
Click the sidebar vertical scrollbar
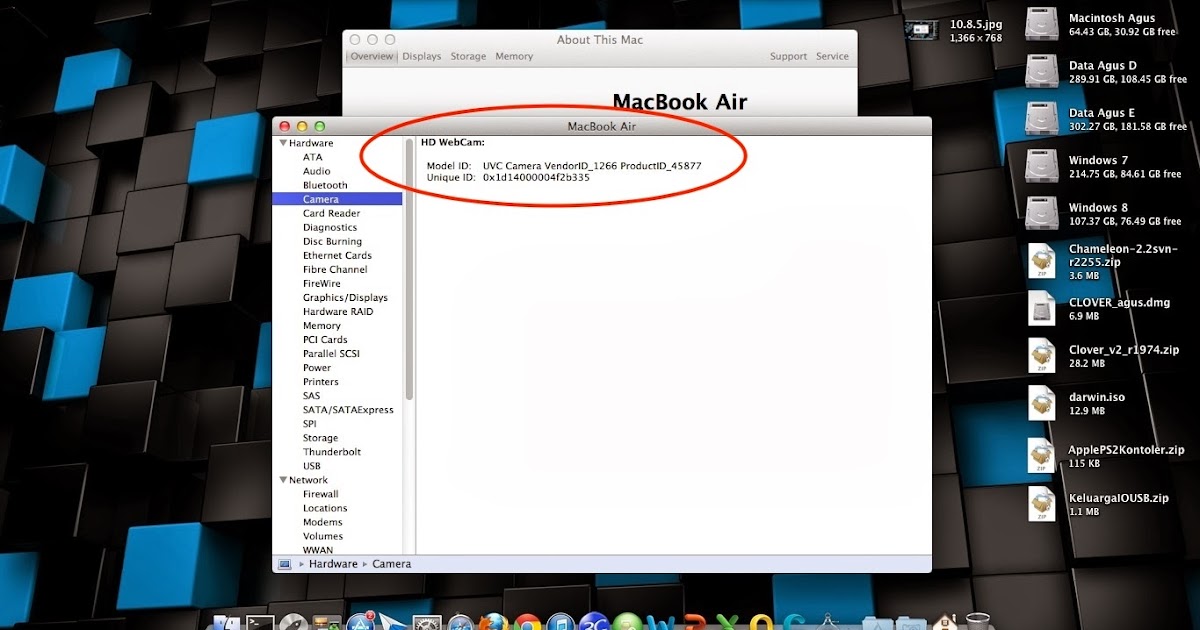(x=409, y=270)
